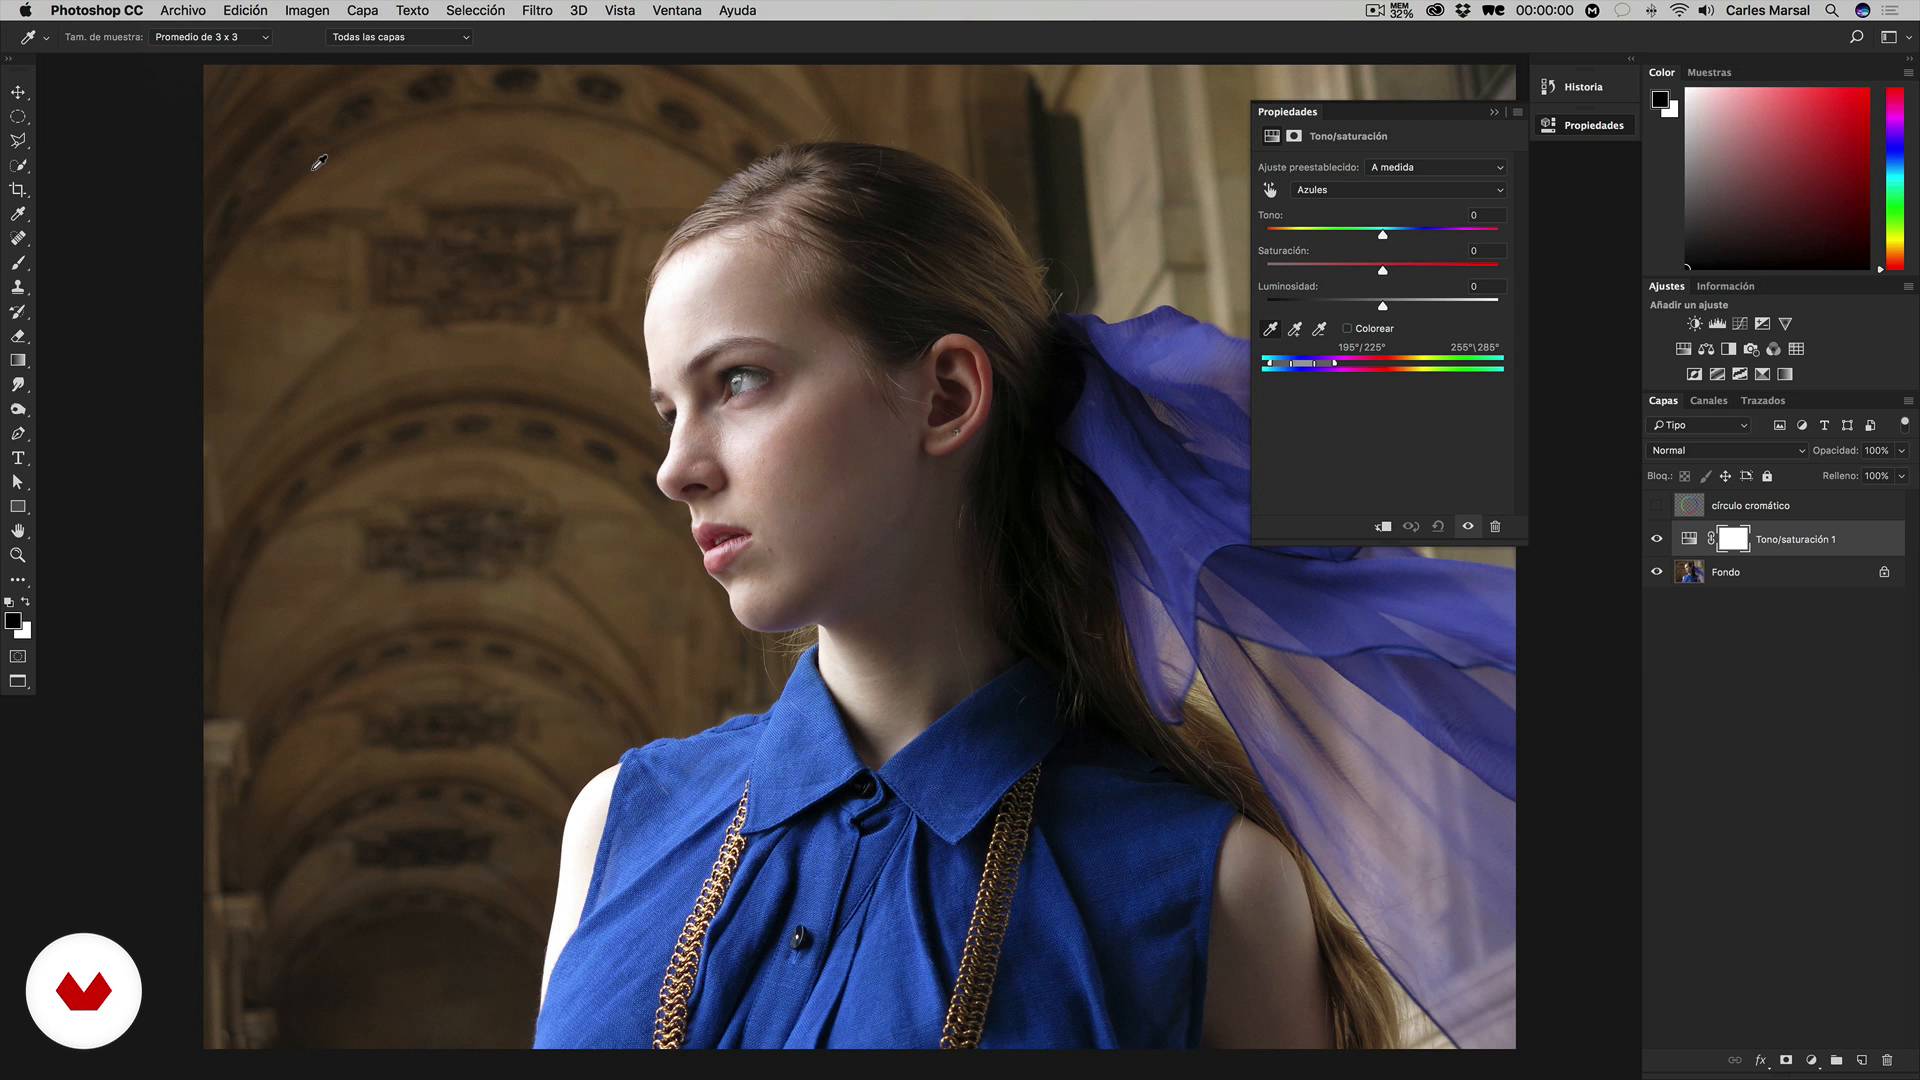Open the Opacidad slider dropdown
1920x1080 pixels.
pos(1902,451)
